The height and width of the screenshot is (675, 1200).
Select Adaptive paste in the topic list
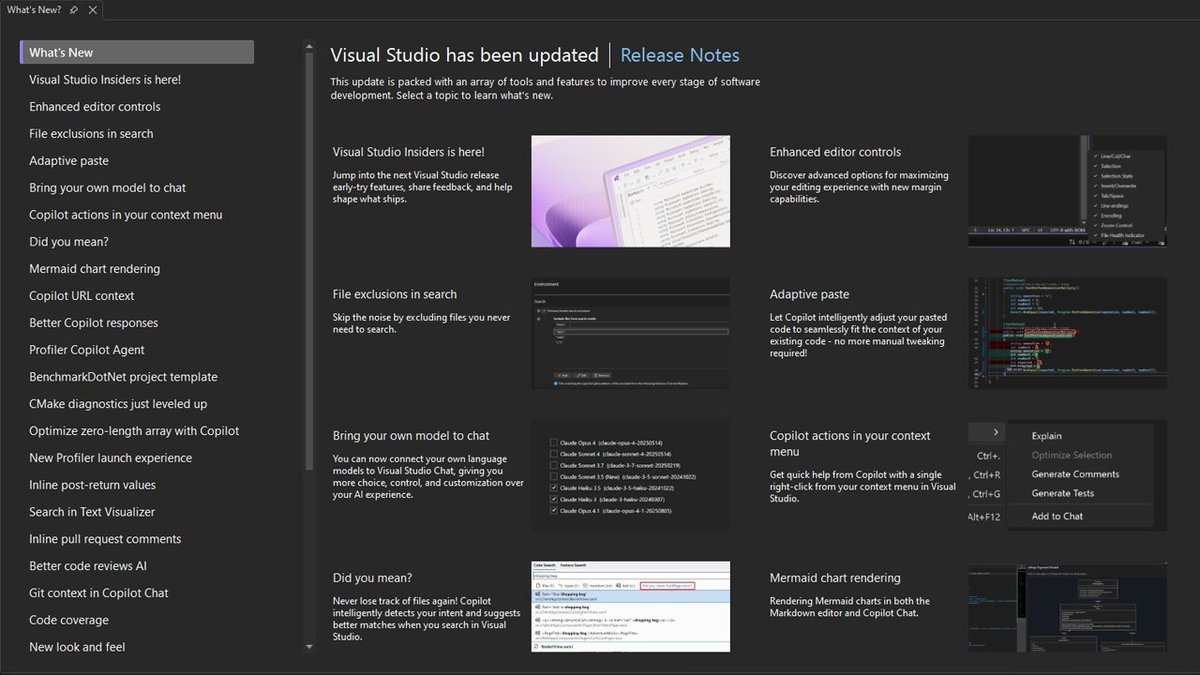pos(69,160)
